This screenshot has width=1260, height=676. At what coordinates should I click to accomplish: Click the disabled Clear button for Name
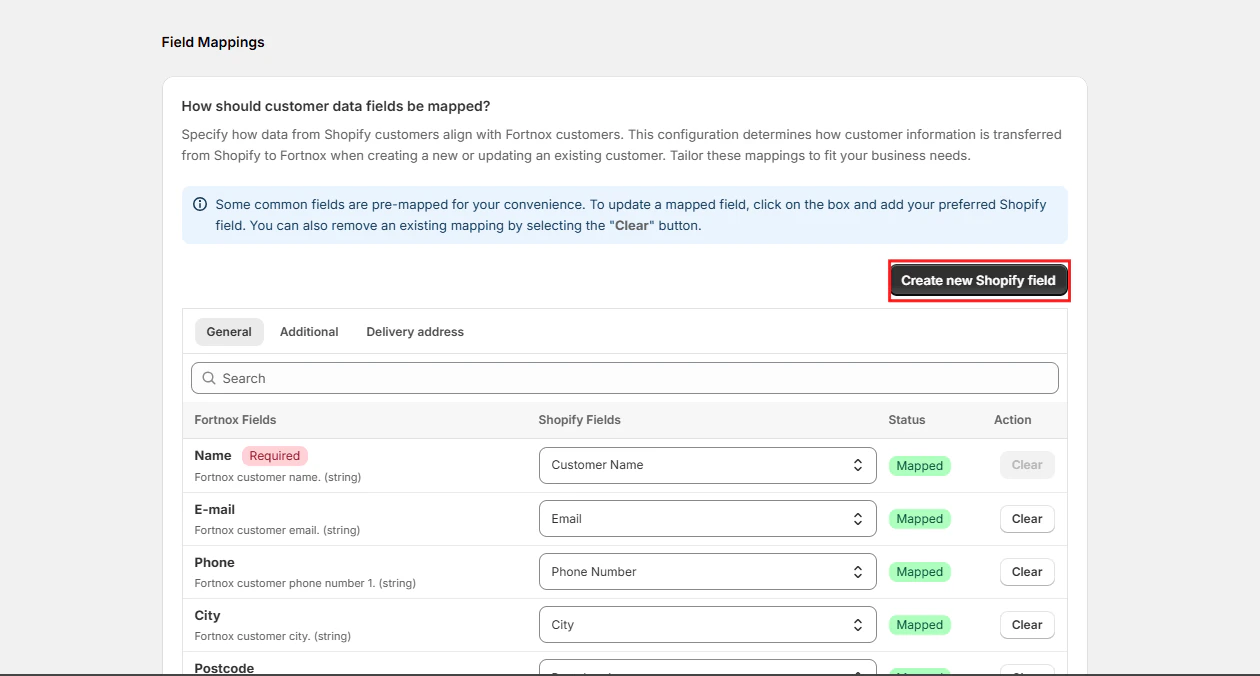(1027, 465)
